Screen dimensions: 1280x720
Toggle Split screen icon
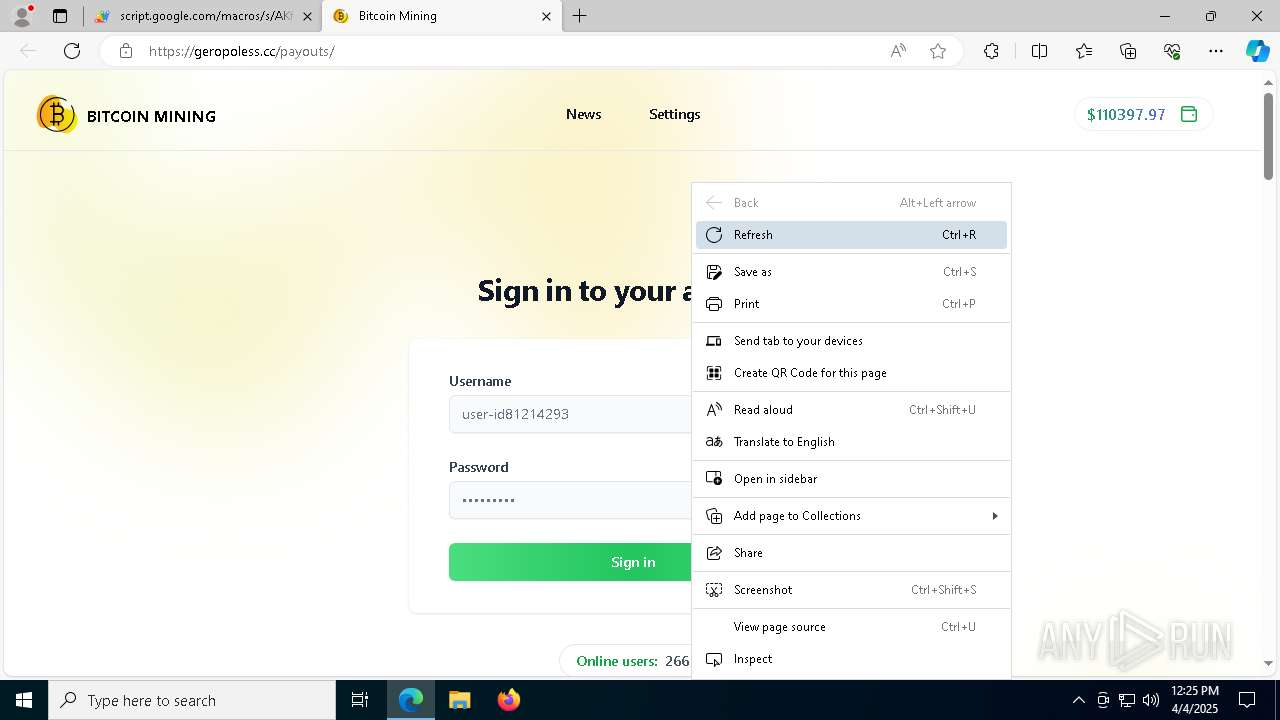[1039, 51]
